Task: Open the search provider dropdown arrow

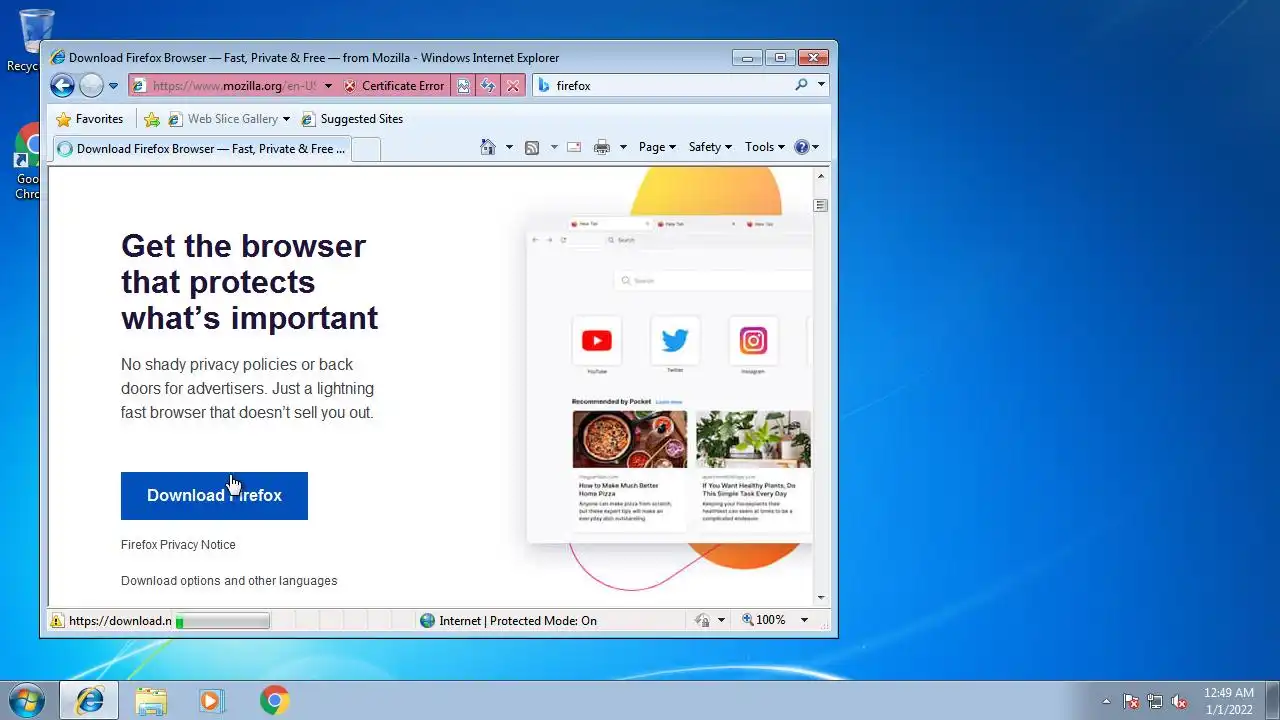Action: (x=821, y=85)
